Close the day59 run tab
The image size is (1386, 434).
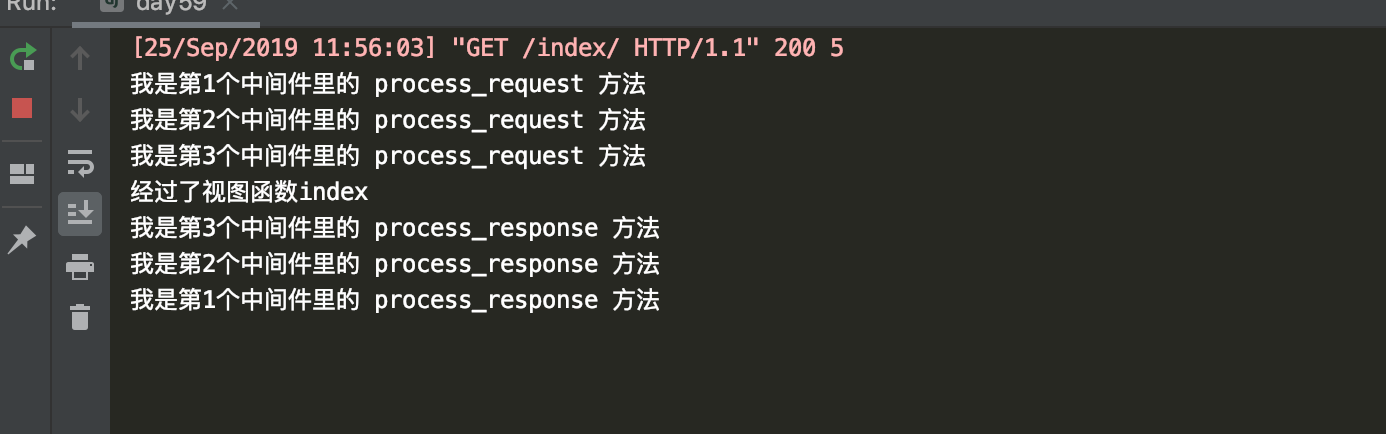pos(231,6)
